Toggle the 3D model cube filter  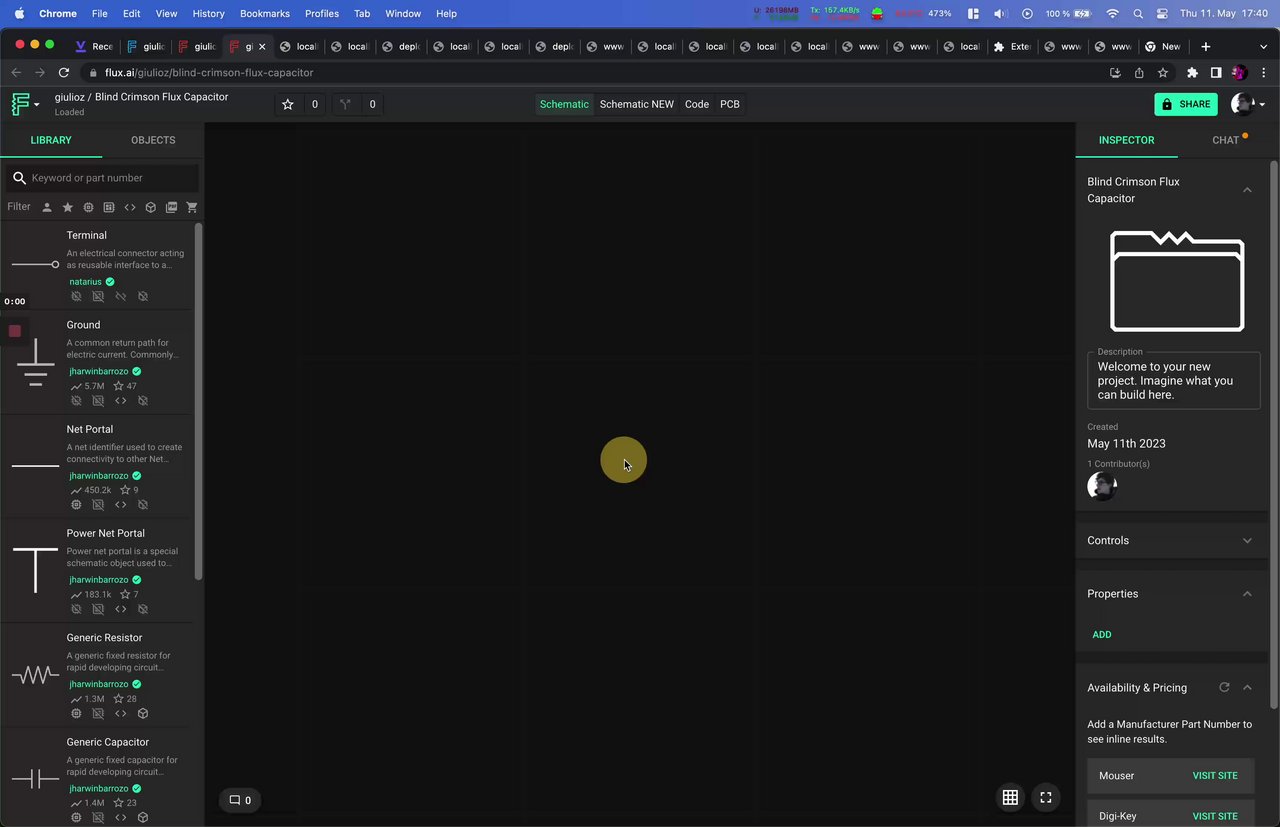pos(150,207)
